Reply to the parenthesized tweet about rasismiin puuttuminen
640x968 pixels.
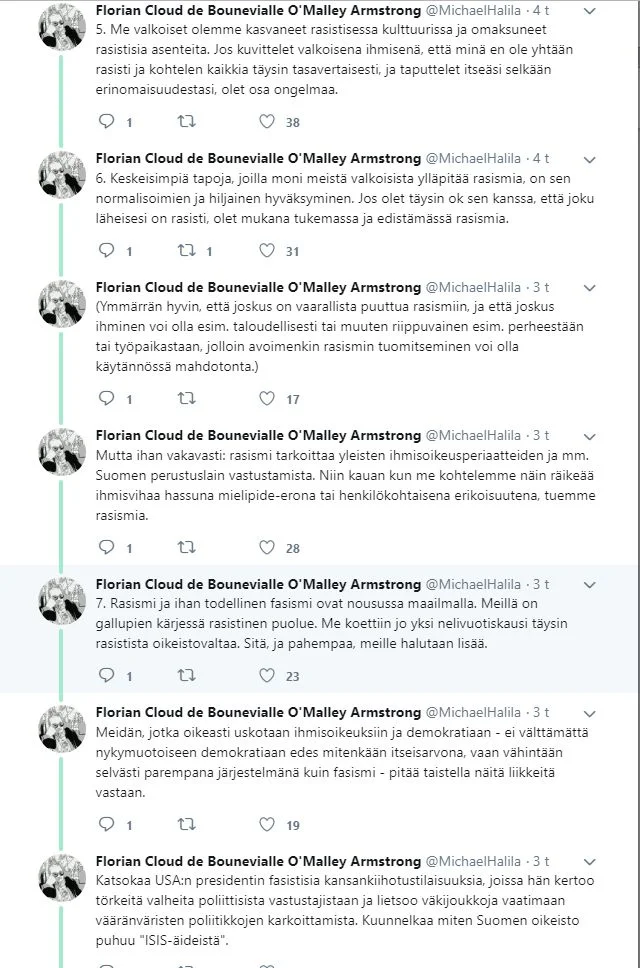107,398
